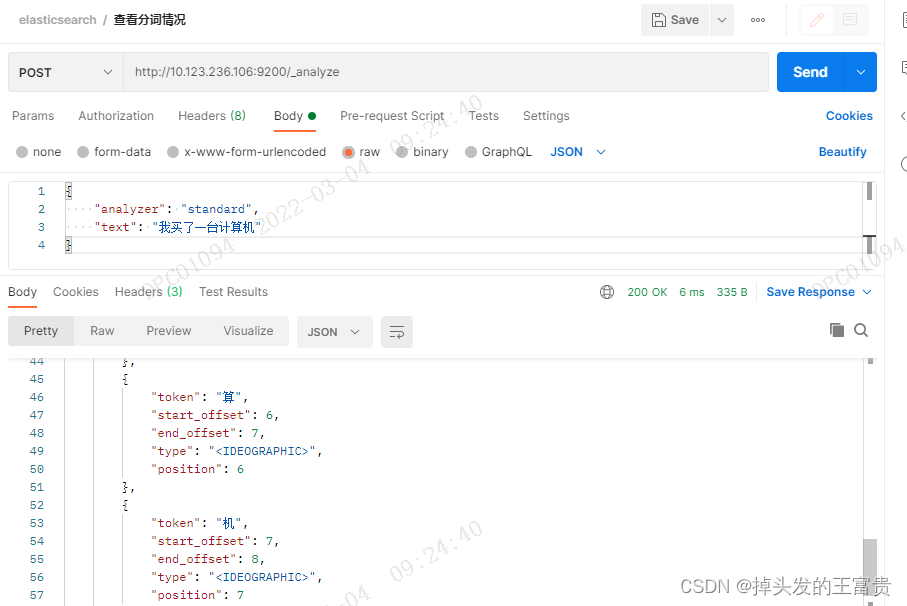Click the 200 OK status text
Image resolution: width=907 pixels, height=606 pixels.
click(647, 293)
